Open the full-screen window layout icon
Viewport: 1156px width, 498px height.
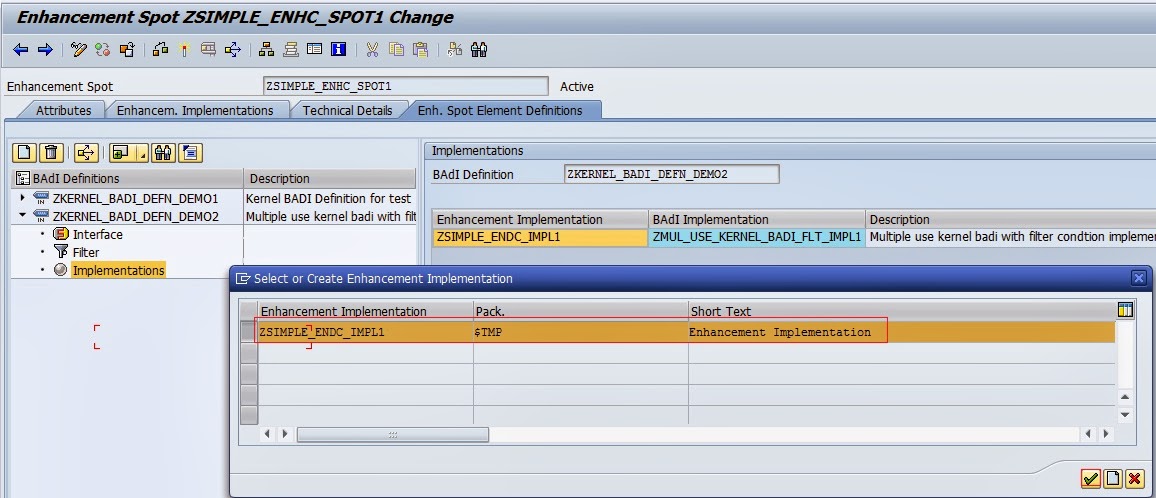click(315, 49)
